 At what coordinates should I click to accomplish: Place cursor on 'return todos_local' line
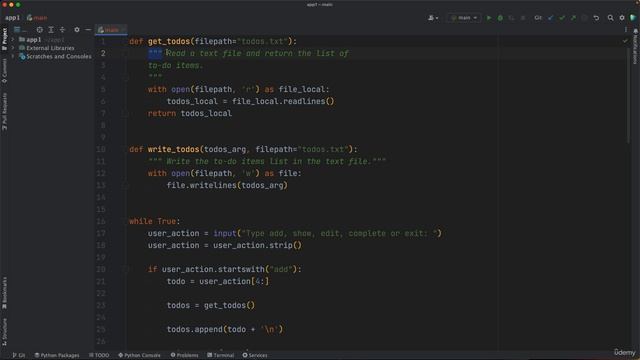(x=190, y=113)
